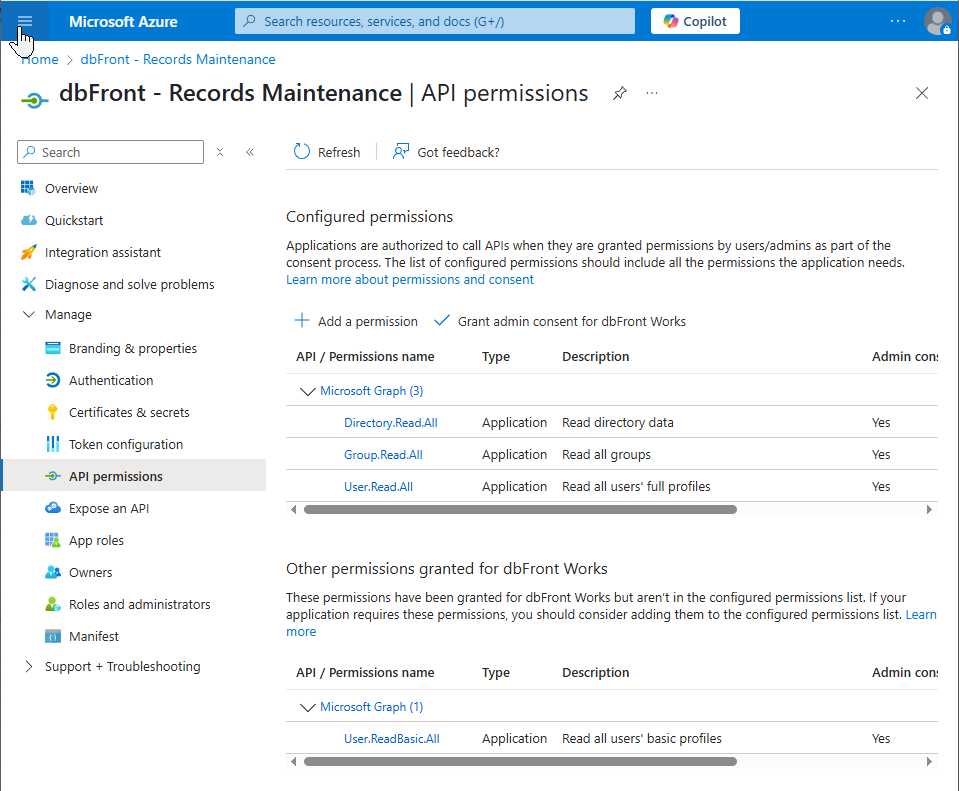Click 'Read directory data' description
This screenshot has width=959, height=791.
tap(618, 423)
